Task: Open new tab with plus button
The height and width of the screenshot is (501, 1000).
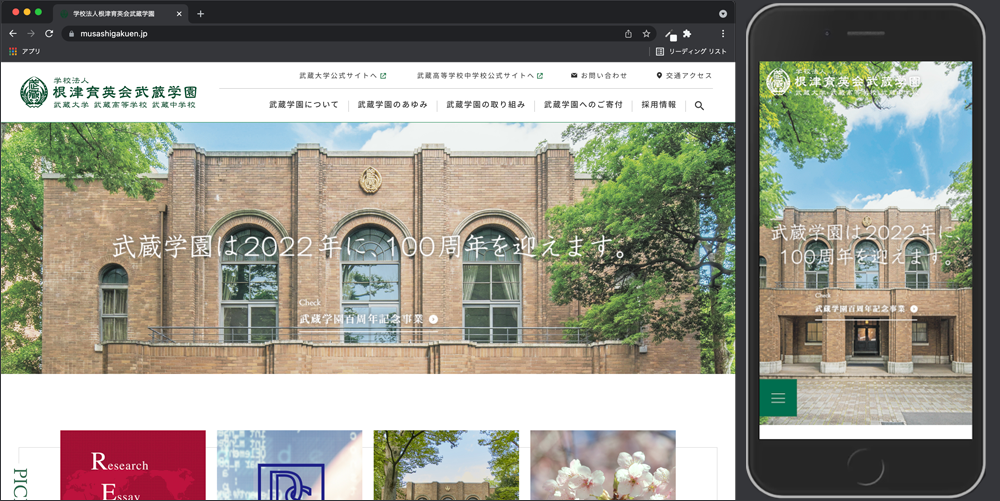Action: point(200,13)
